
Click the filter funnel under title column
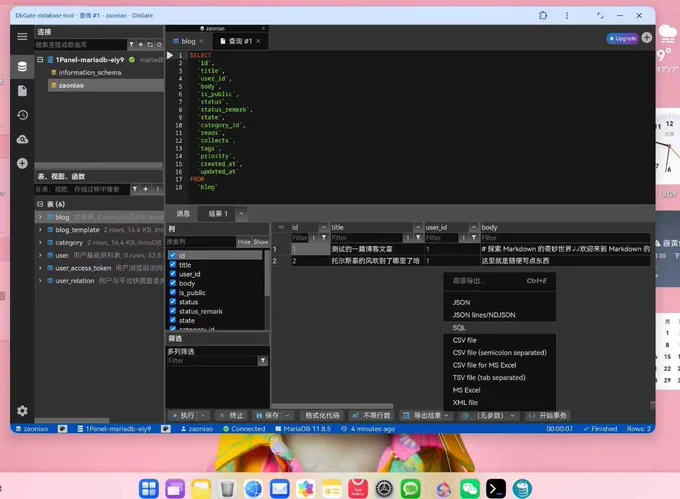pyautogui.click(x=418, y=238)
